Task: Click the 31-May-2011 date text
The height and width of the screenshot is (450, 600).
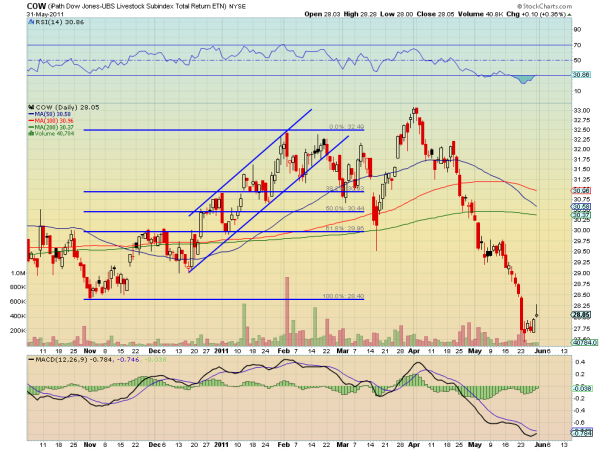Action: tap(45, 14)
